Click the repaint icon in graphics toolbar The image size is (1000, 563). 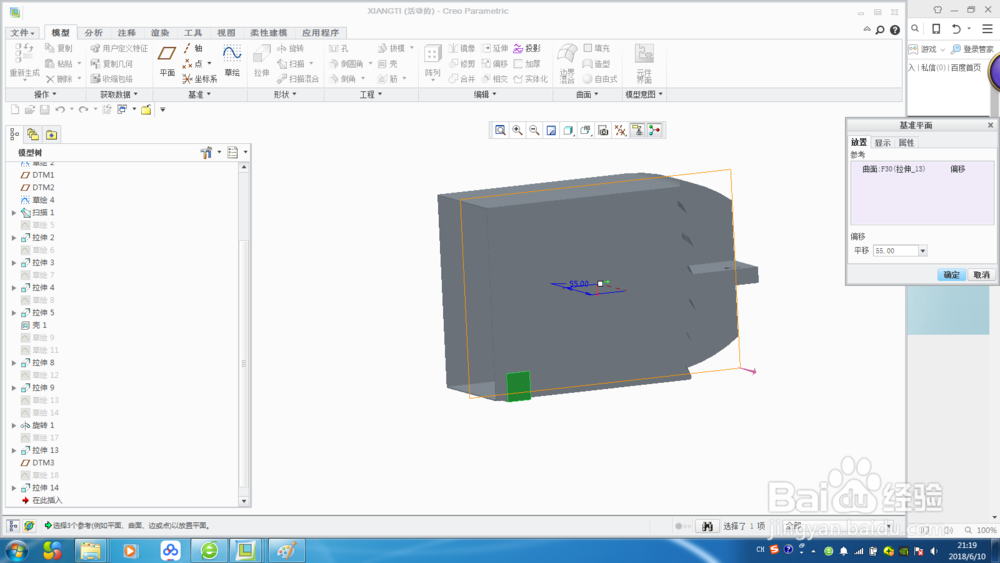click(551, 131)
